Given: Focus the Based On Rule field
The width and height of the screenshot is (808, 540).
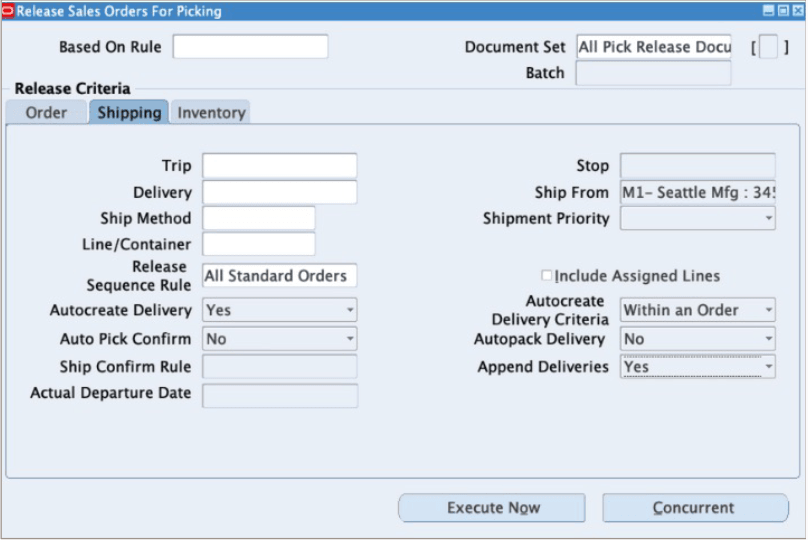Looking at the screenshot, I should (250, 47).
